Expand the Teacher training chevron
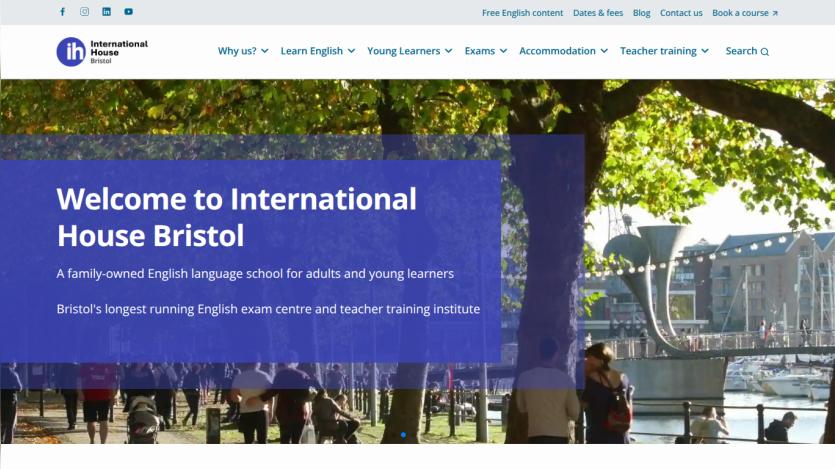Viewport: 835px width, 469px height. pos(705,51)
